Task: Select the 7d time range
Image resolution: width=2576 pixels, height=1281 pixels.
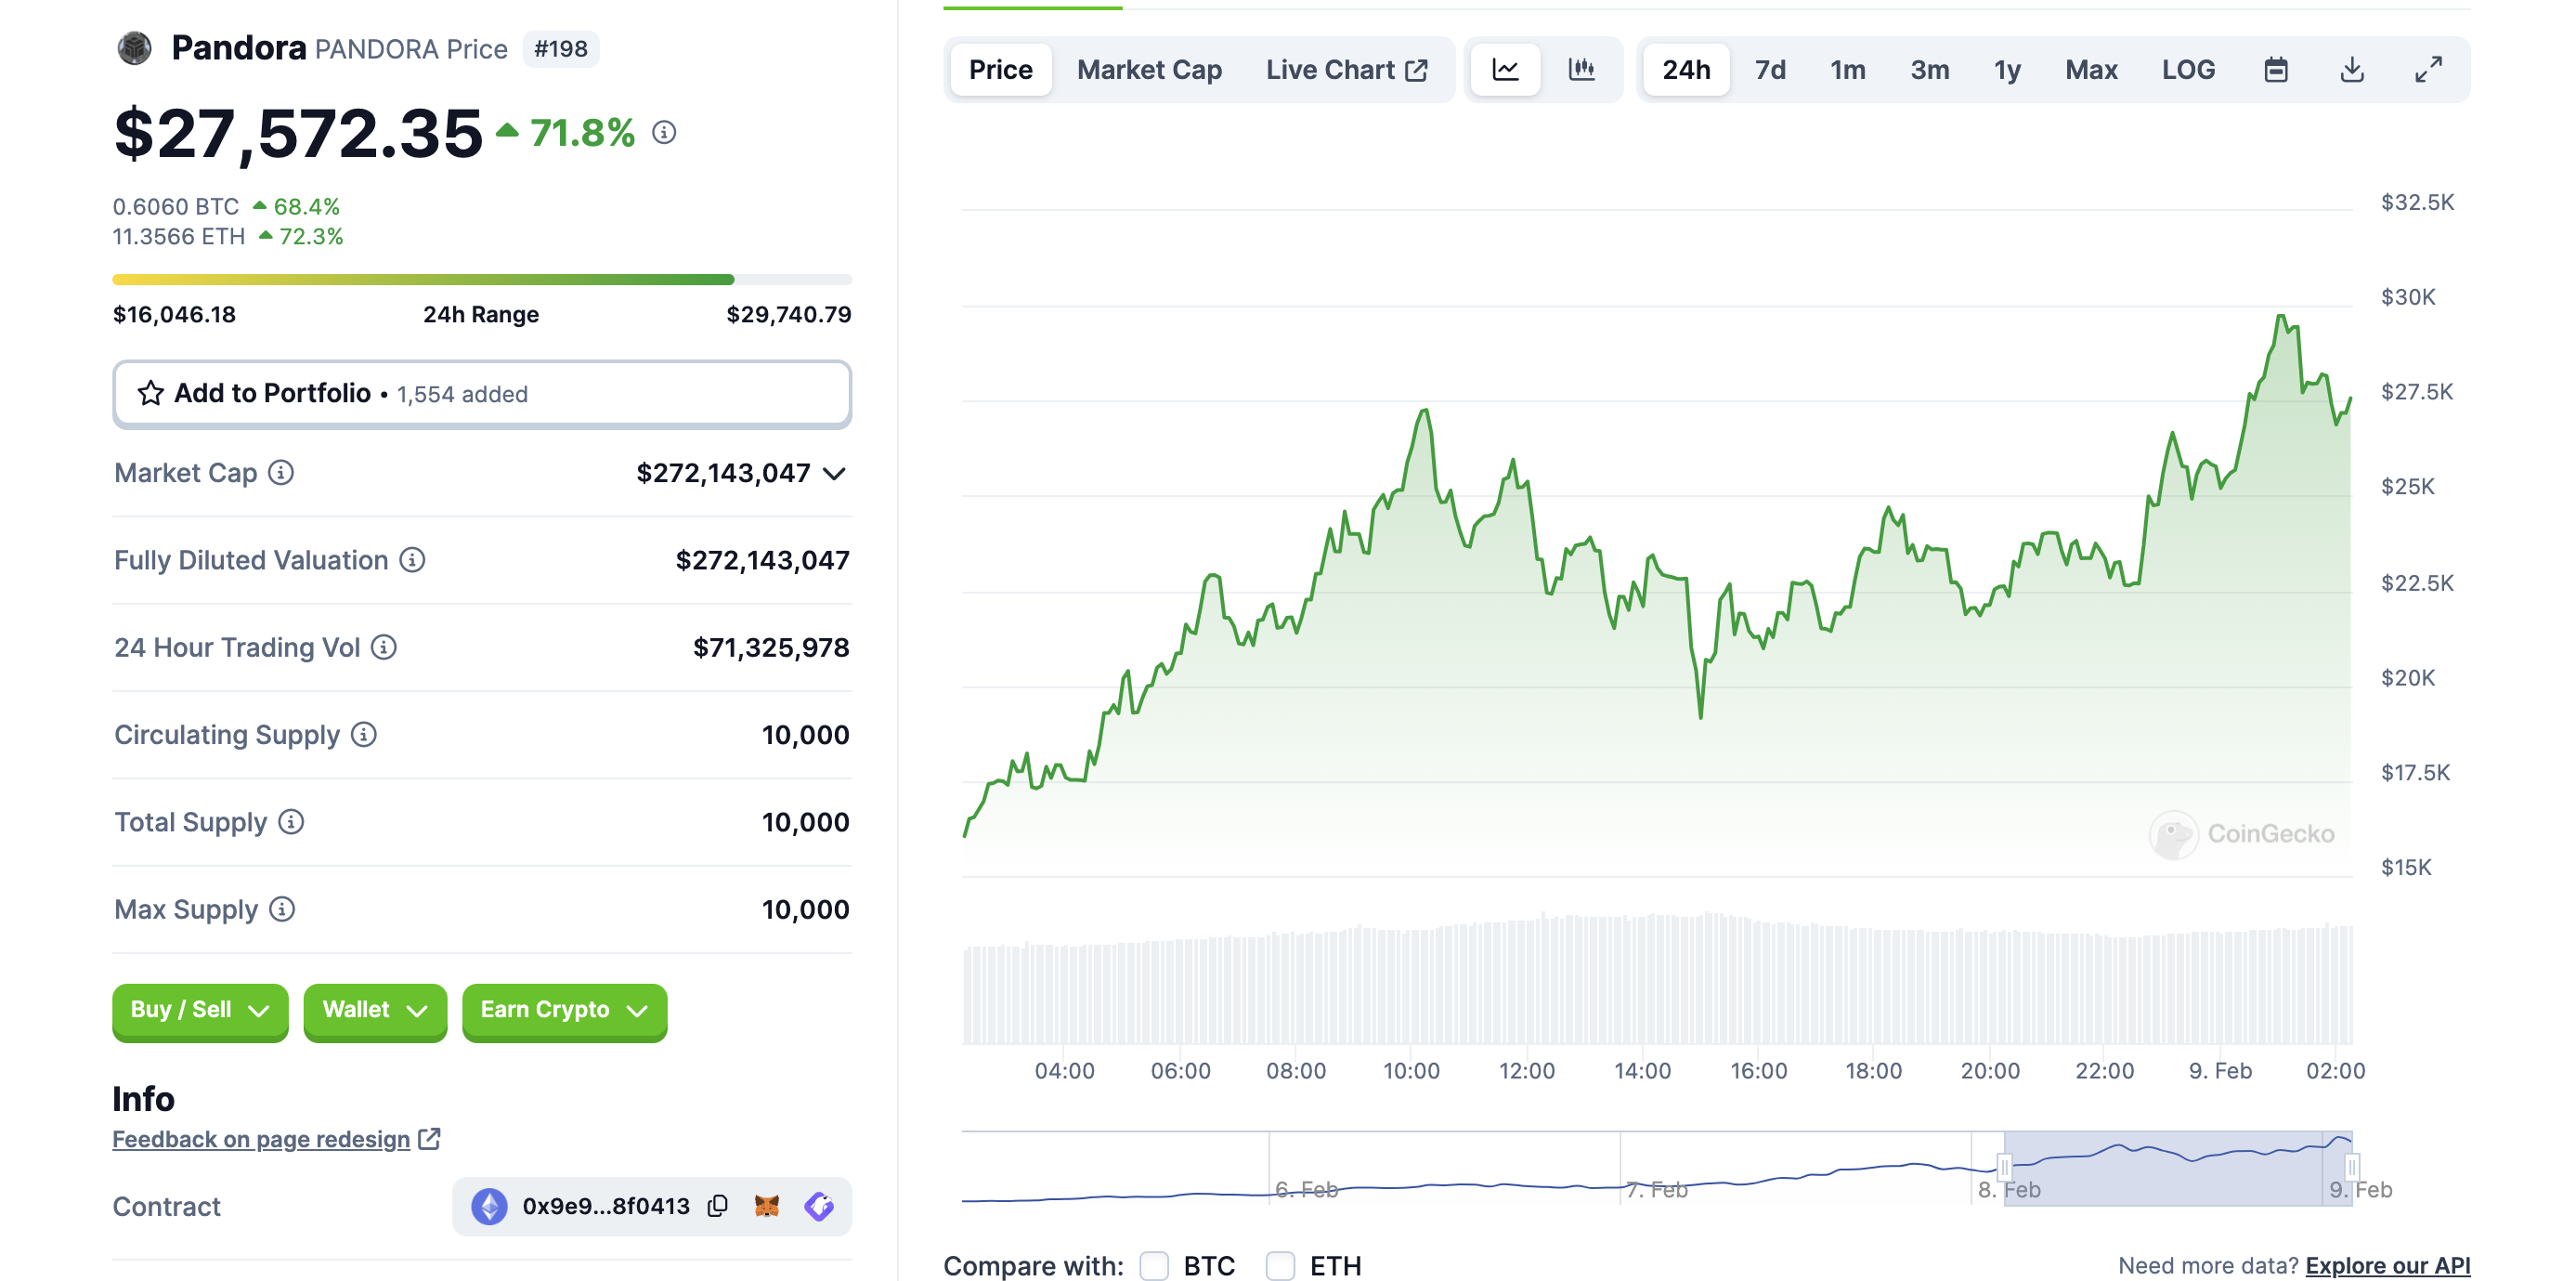Action: (x=1769, y=69)
